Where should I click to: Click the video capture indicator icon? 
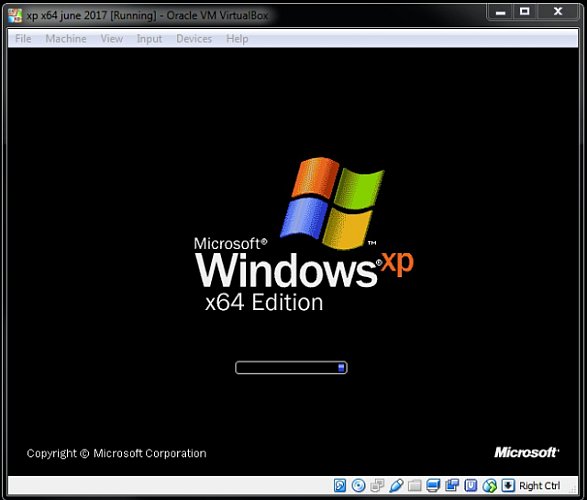click(452, 485)
